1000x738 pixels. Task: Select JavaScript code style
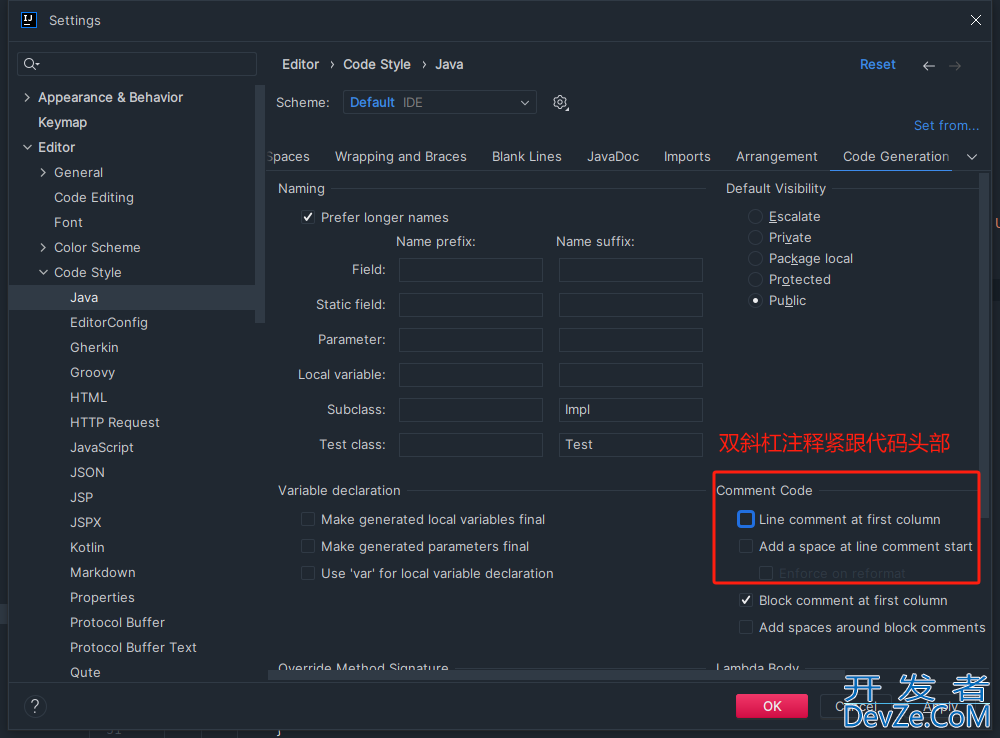pyautogui.click(x=101, y=447)
